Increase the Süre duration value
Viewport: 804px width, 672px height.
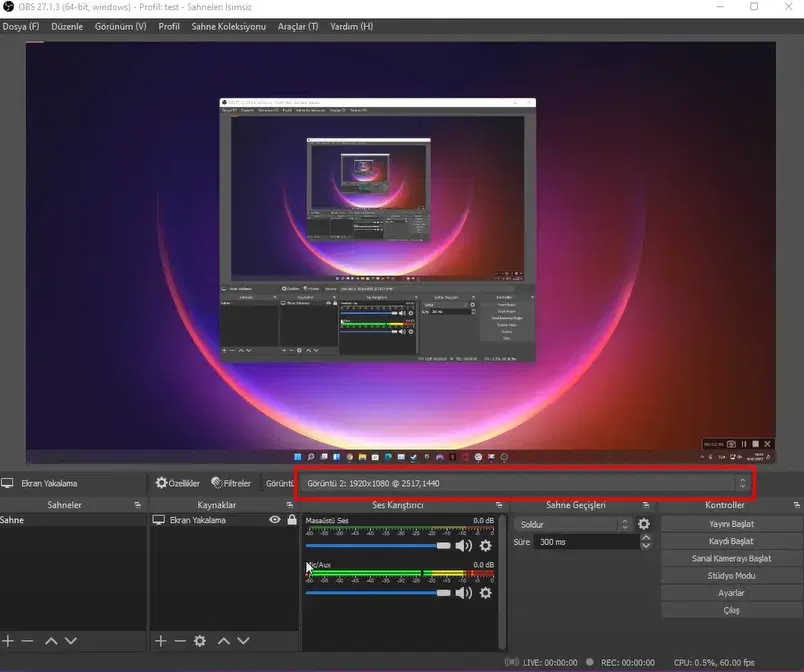646,538
